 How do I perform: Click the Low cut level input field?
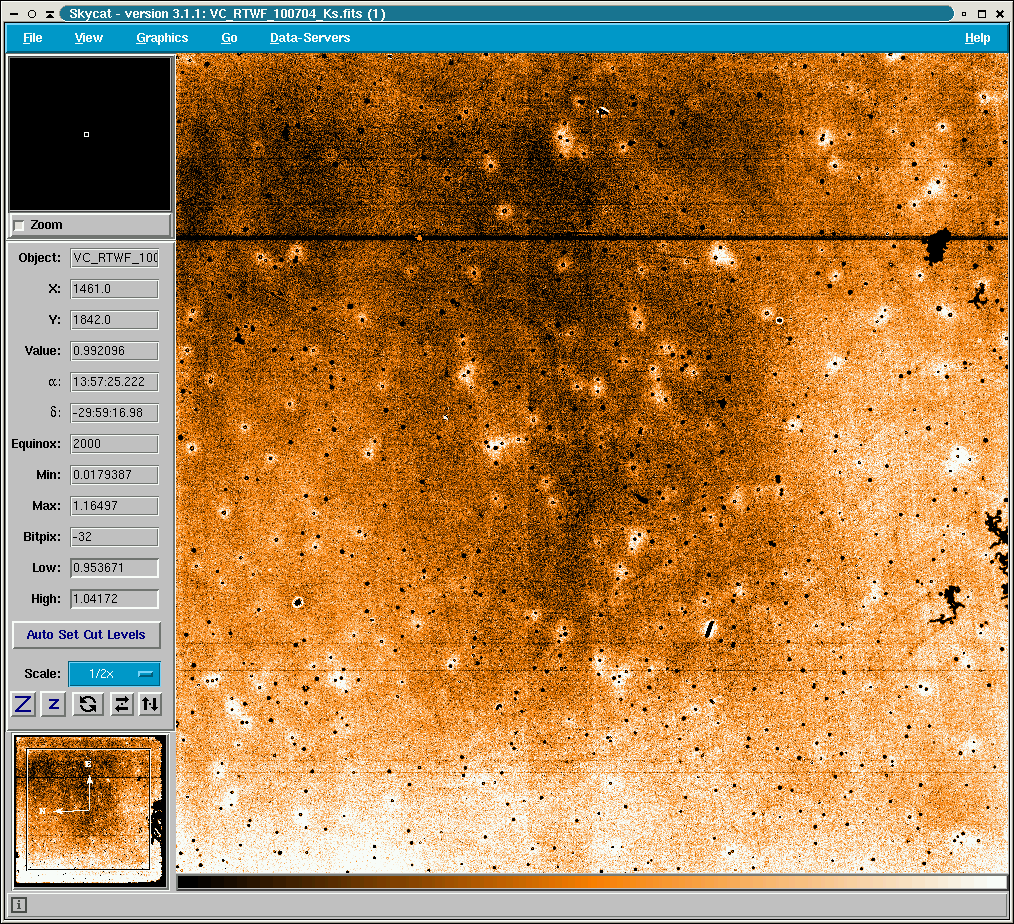coord(114,568)
